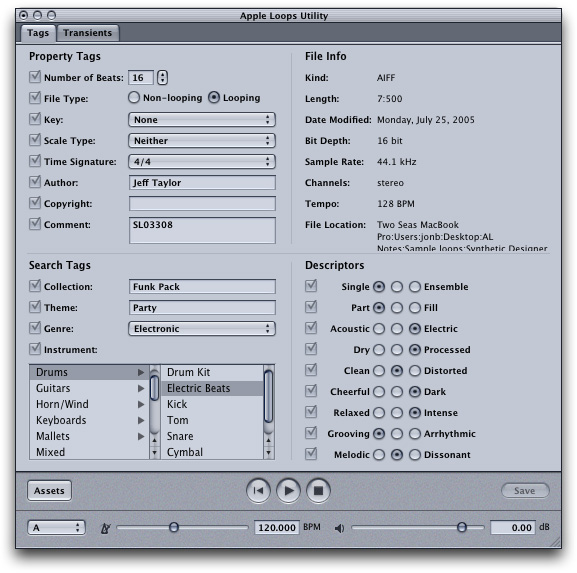Choose the Fill descriptor radio button

415,308
